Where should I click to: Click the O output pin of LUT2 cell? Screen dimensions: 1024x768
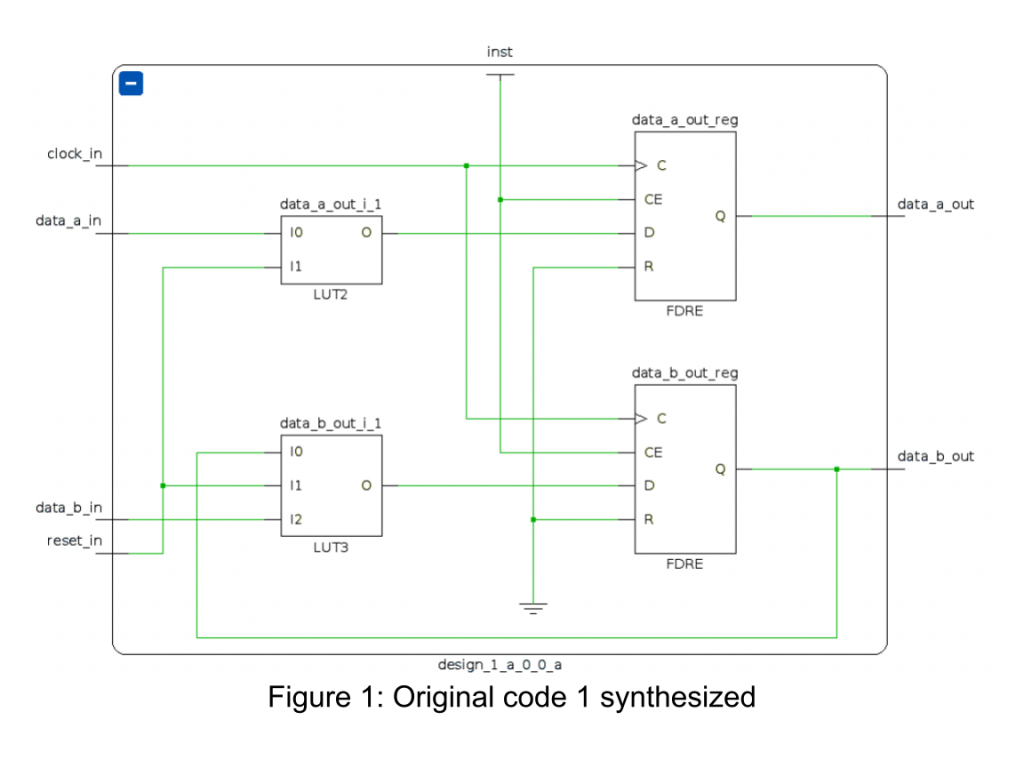point(366,233)
